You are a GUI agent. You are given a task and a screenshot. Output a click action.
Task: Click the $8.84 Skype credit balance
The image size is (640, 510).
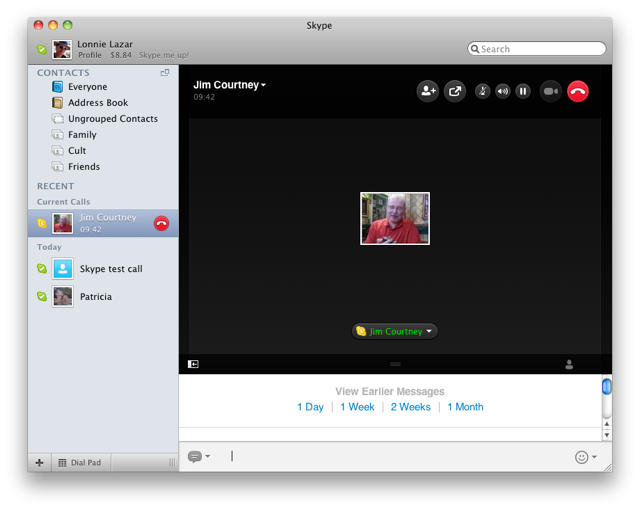(x=121, y=55)
